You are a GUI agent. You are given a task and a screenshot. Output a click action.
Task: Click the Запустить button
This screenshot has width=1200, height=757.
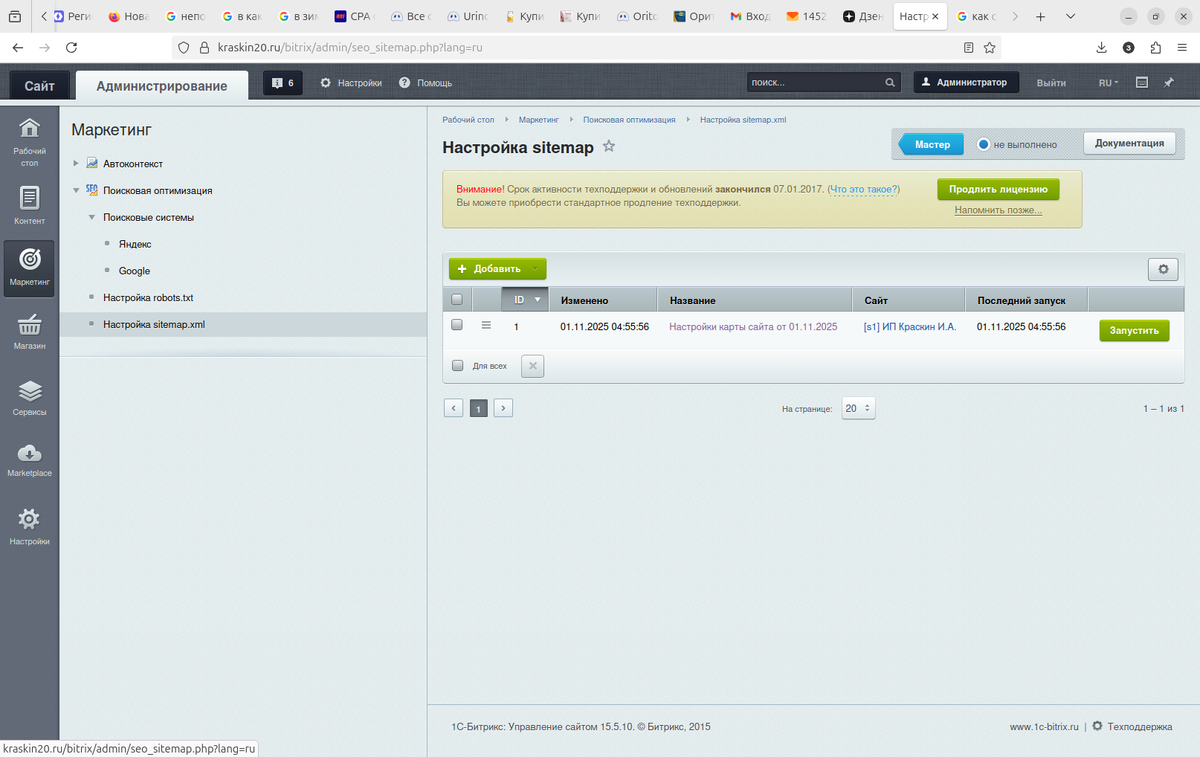[1134, 330]
